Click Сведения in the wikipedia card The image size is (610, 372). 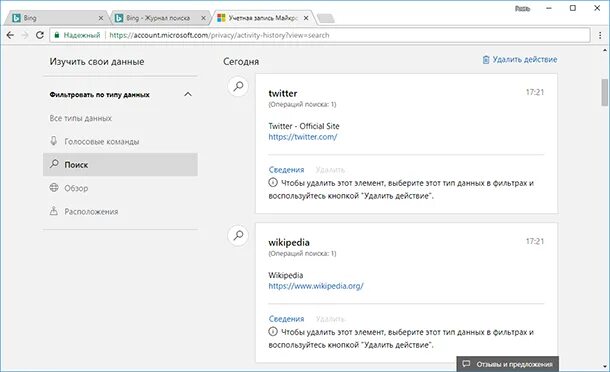point(286,319)
